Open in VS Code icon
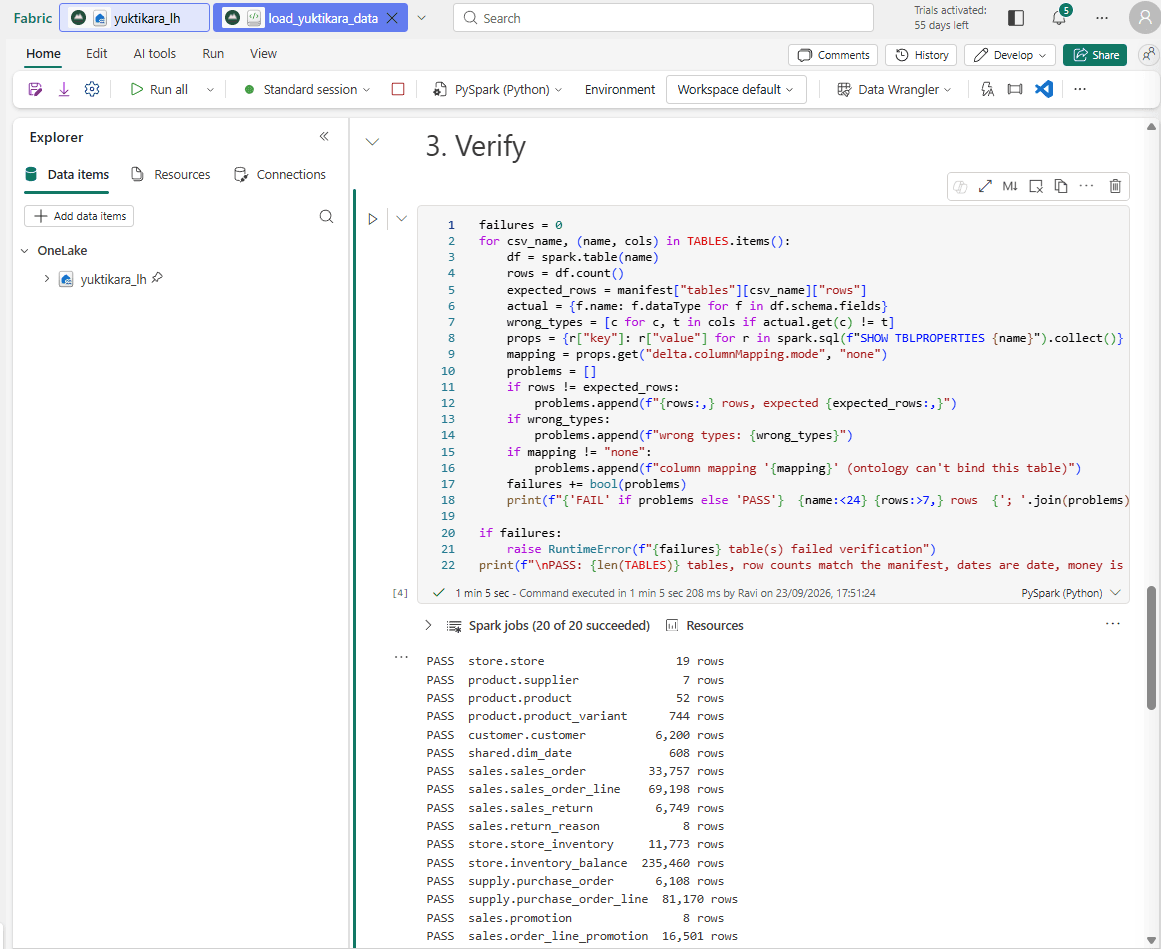The width and height of the screenshot is (1161, 949). [x=1044, y=90]
